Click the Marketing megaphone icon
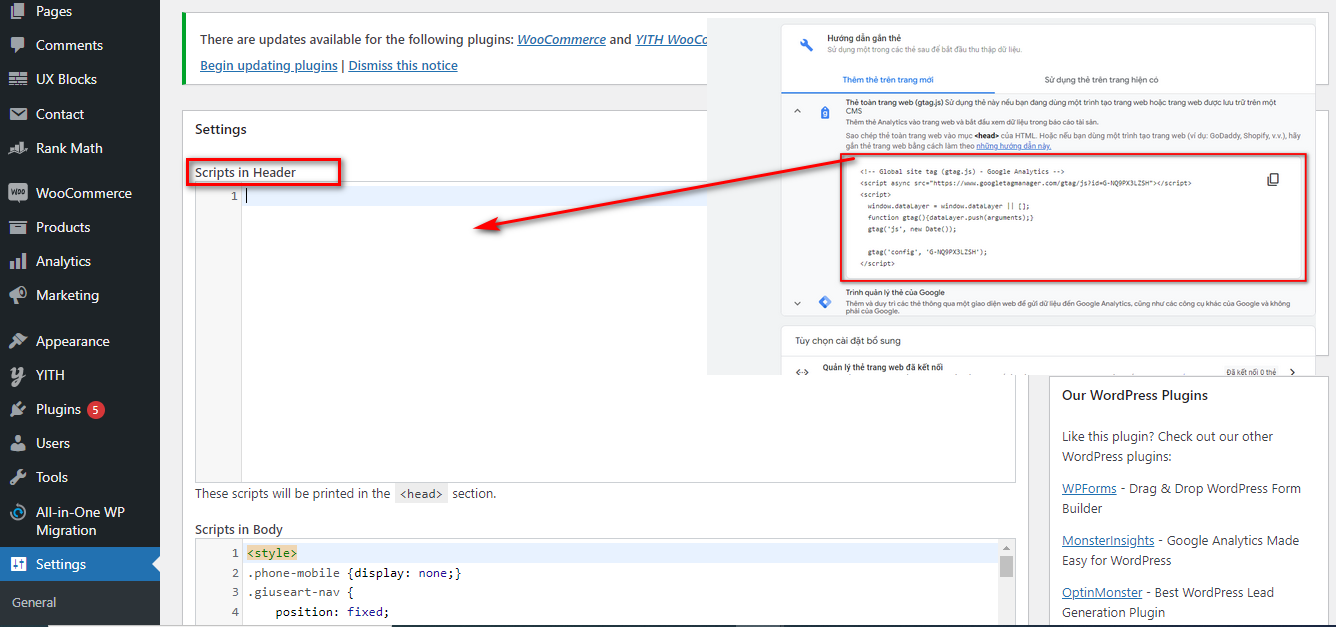Image resolution: width=1336 pixels, height=627 pixels. point(18,295)
